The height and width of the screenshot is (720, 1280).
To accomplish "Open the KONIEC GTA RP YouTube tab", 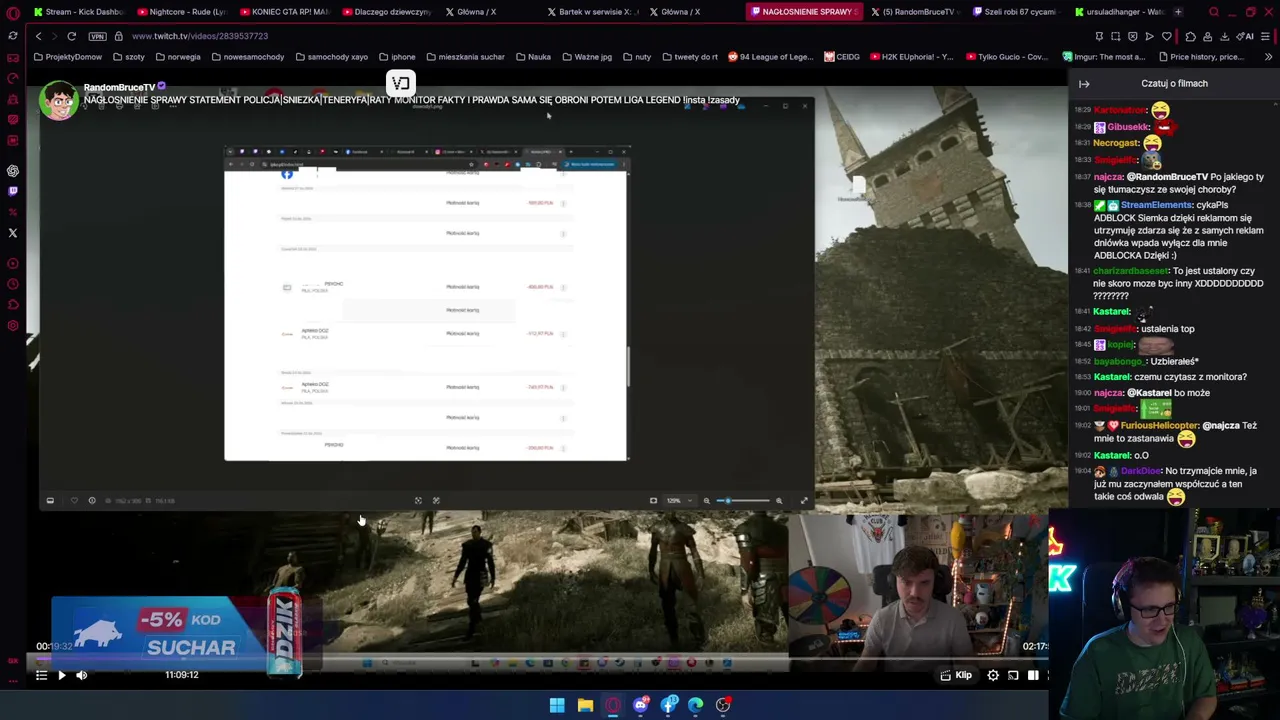I will pyautogui.click(x=283, y=12).
